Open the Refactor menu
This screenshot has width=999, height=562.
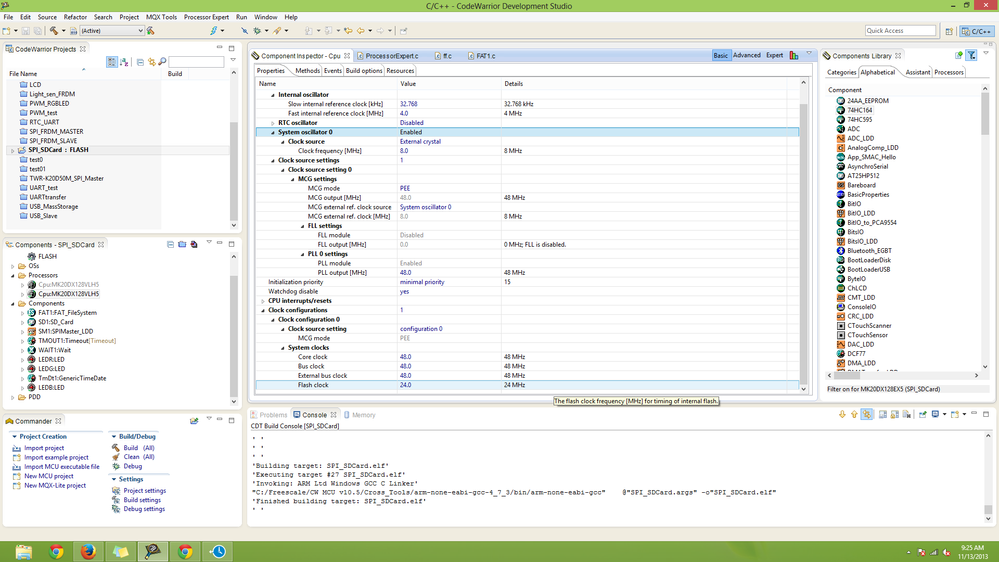75,17
